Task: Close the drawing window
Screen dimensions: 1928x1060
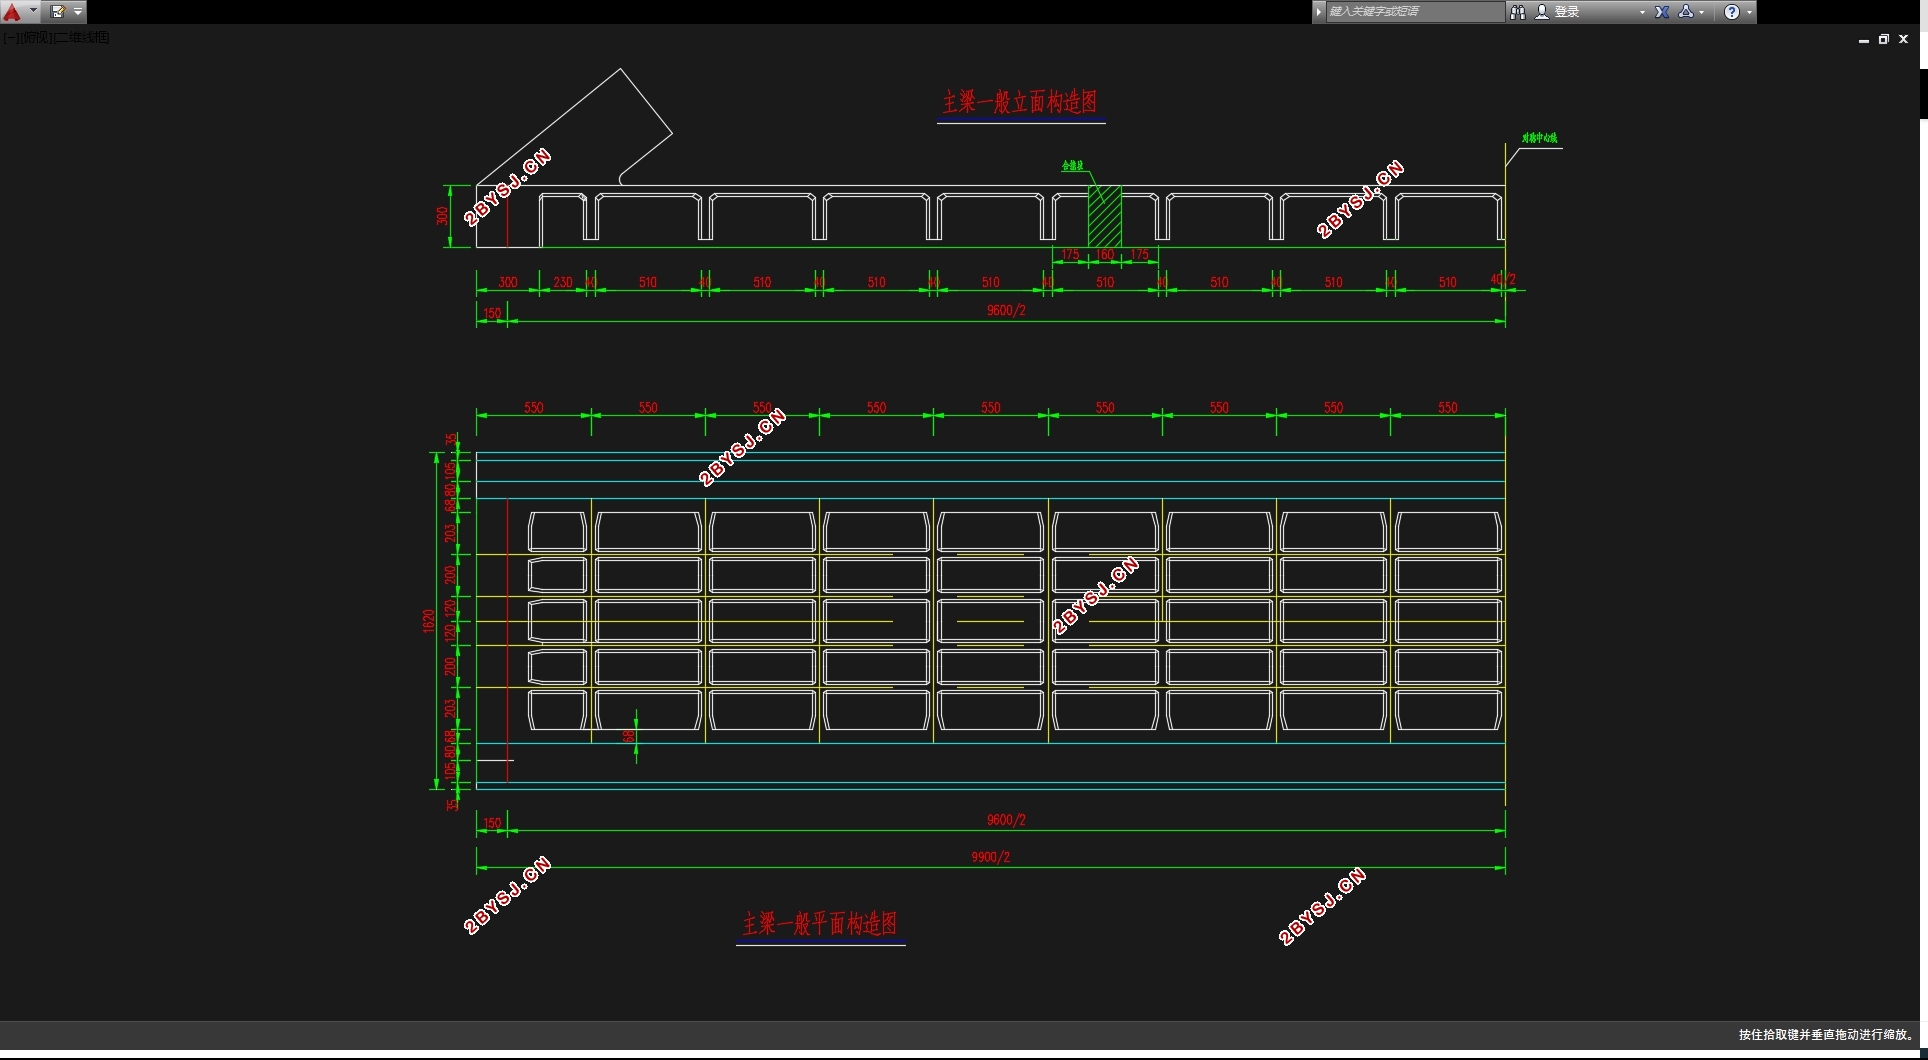Action: click(1904, 40)
